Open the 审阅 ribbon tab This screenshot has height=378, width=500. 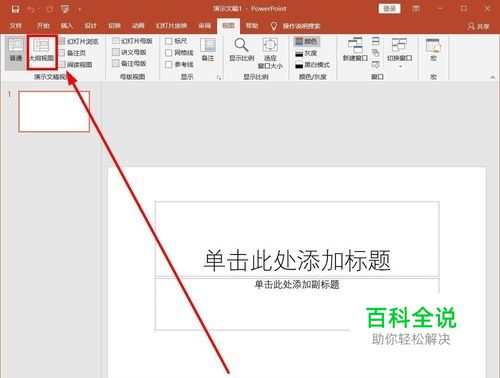pos(205,26)
